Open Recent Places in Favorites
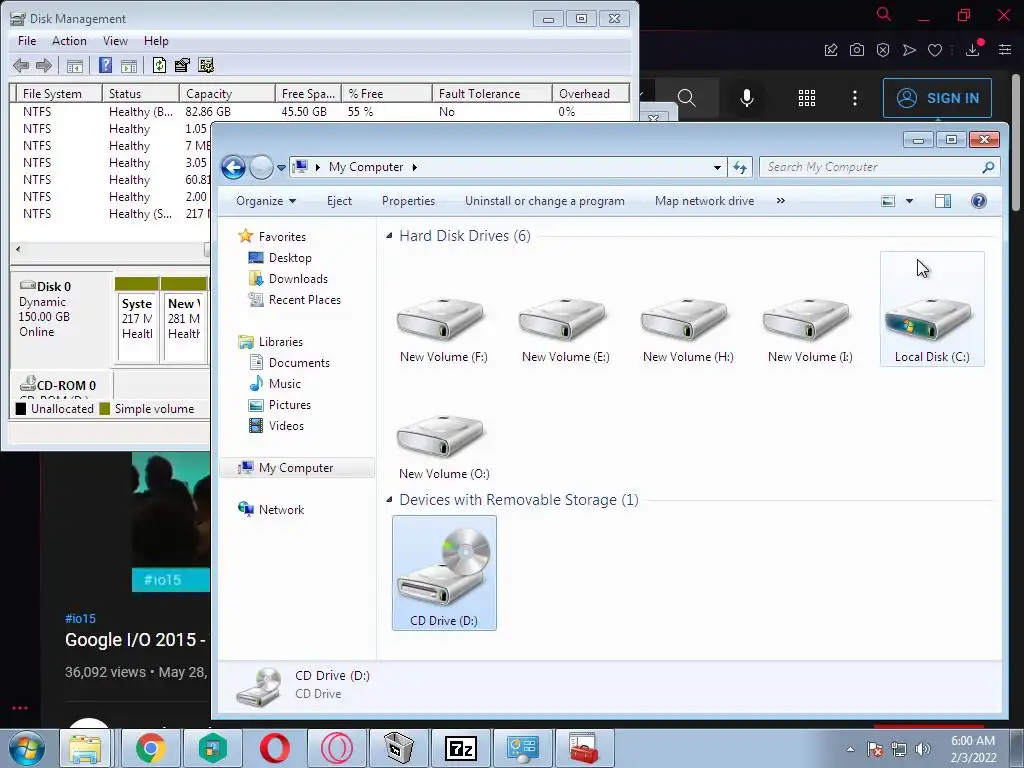The height and width of the screenshot is (768, 1024). pos(304,300)
